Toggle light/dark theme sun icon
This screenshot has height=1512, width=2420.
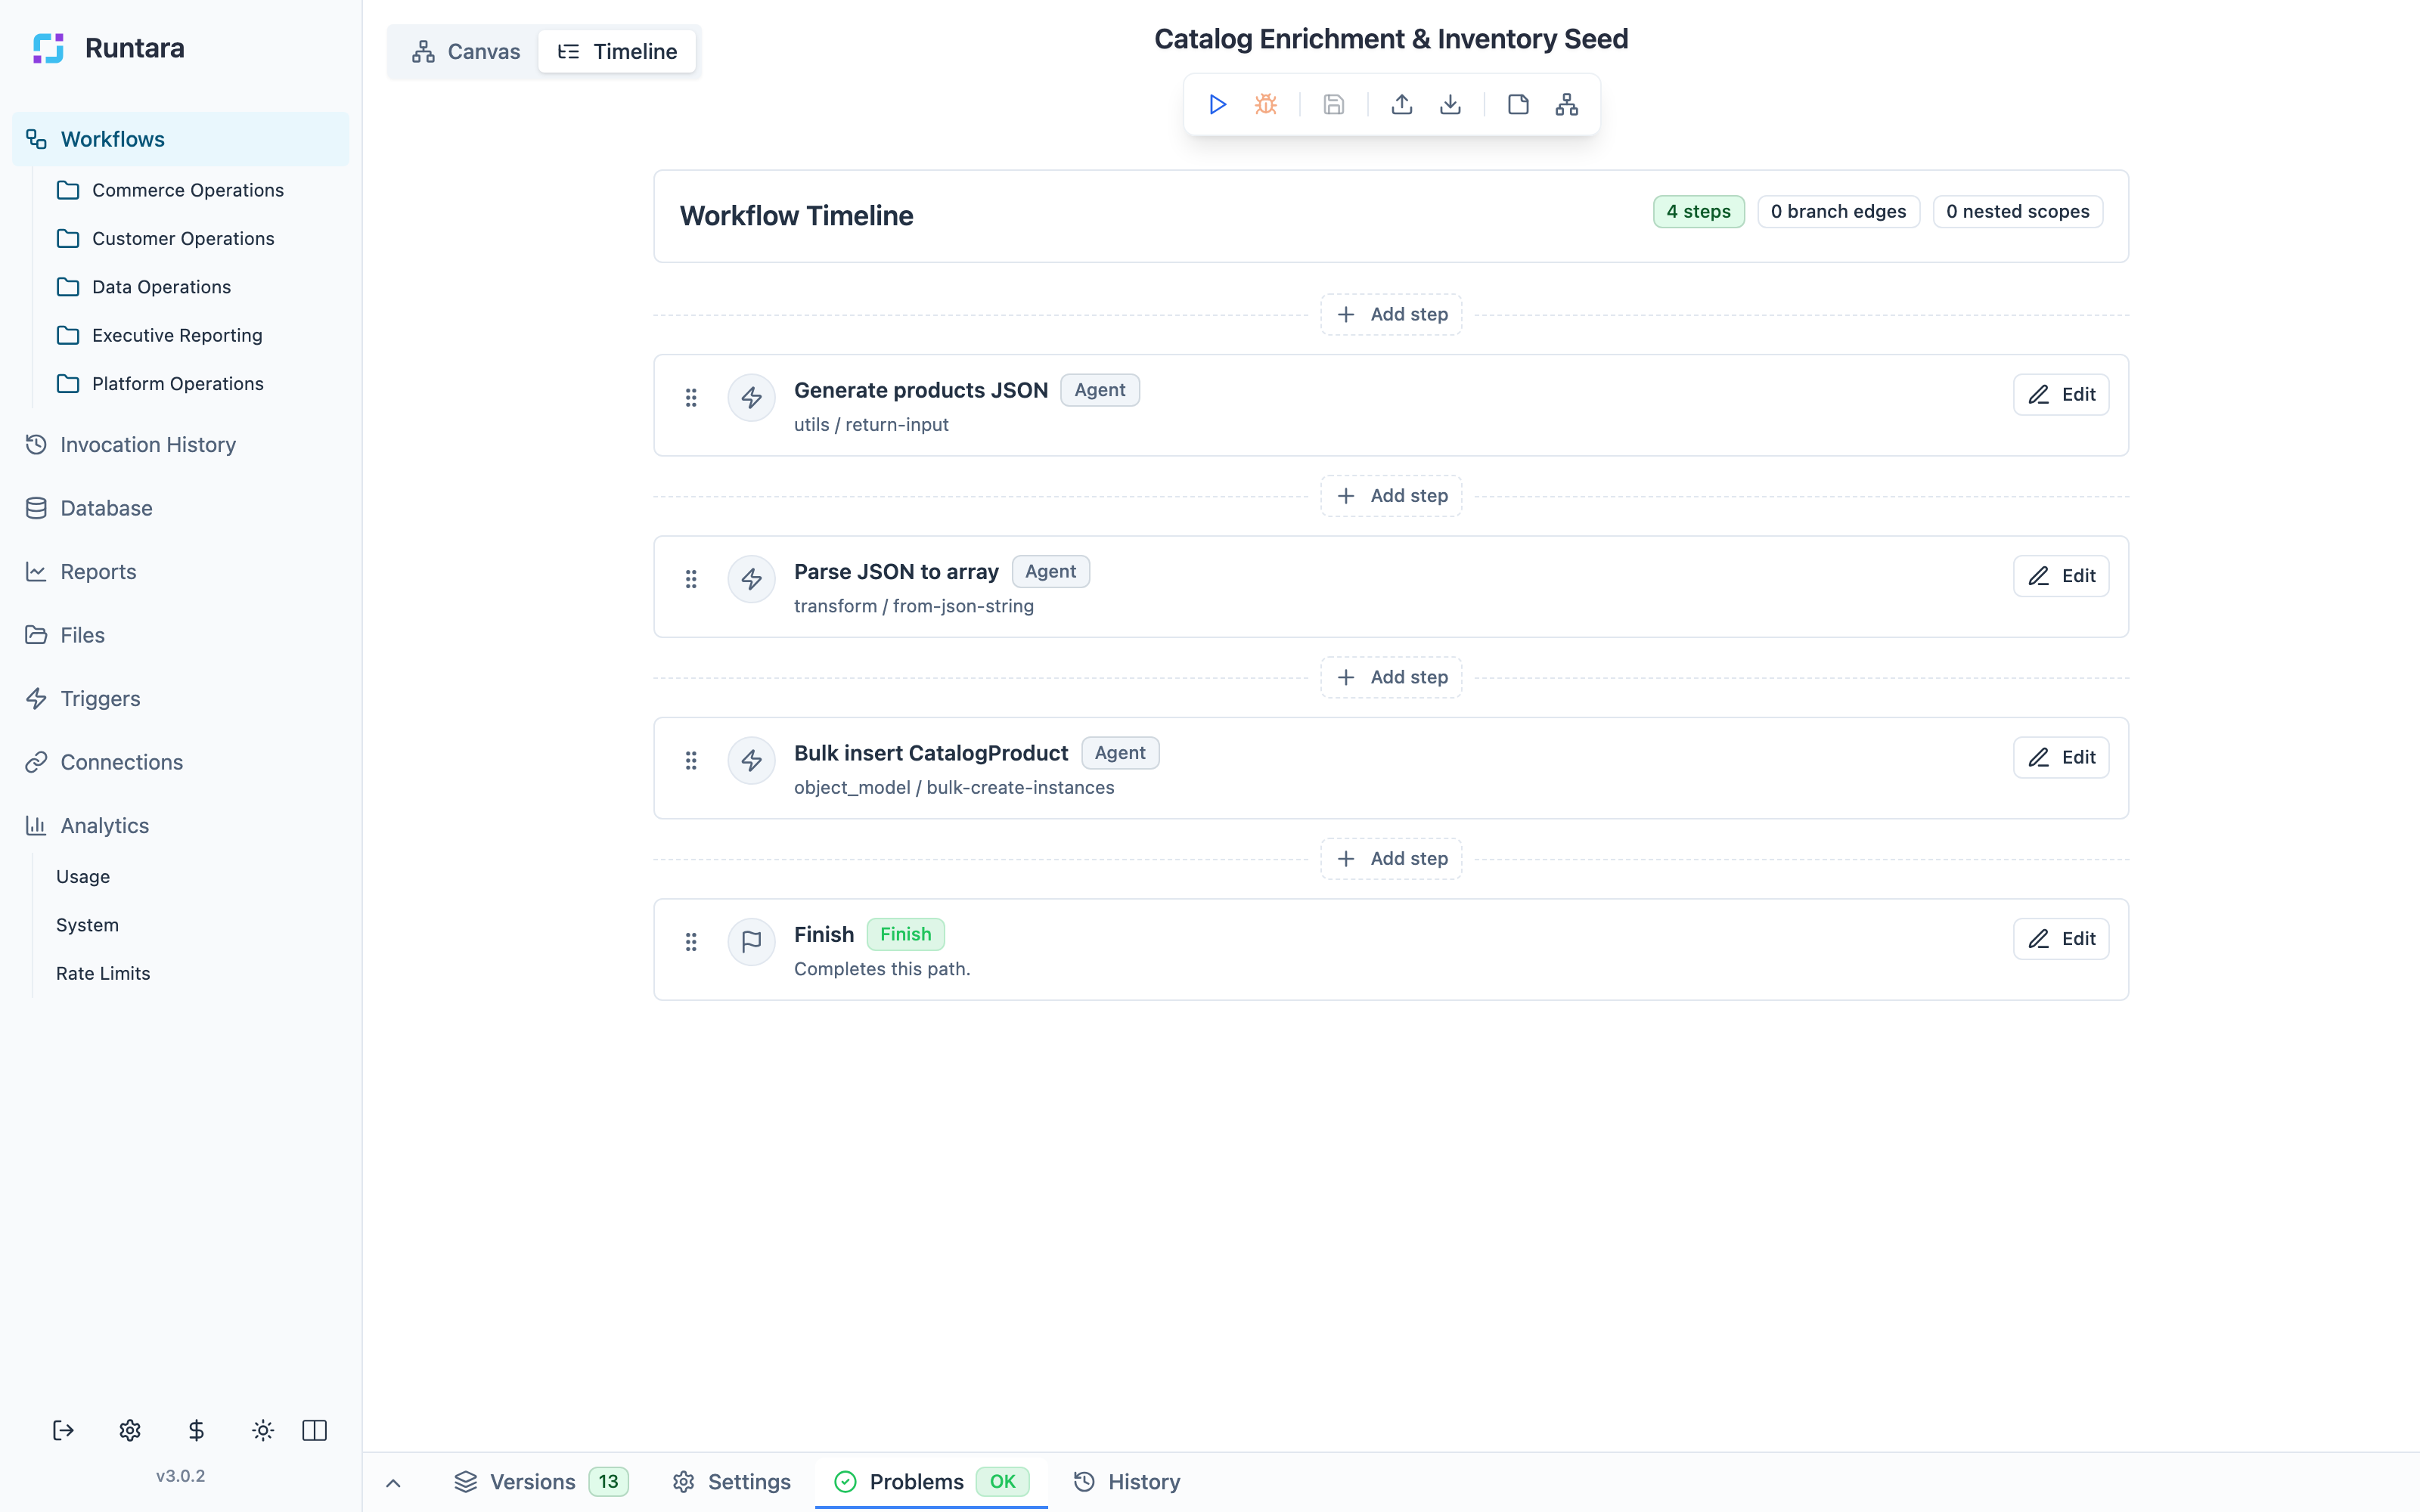263,1430
